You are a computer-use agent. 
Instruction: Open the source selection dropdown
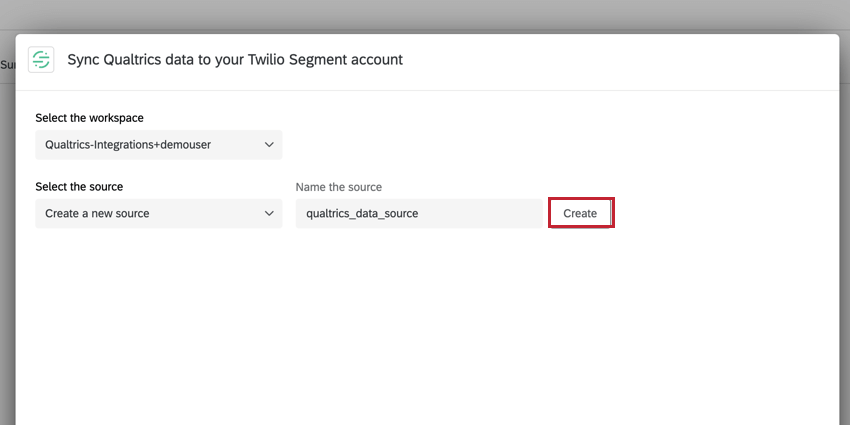(x=158, y=213)
